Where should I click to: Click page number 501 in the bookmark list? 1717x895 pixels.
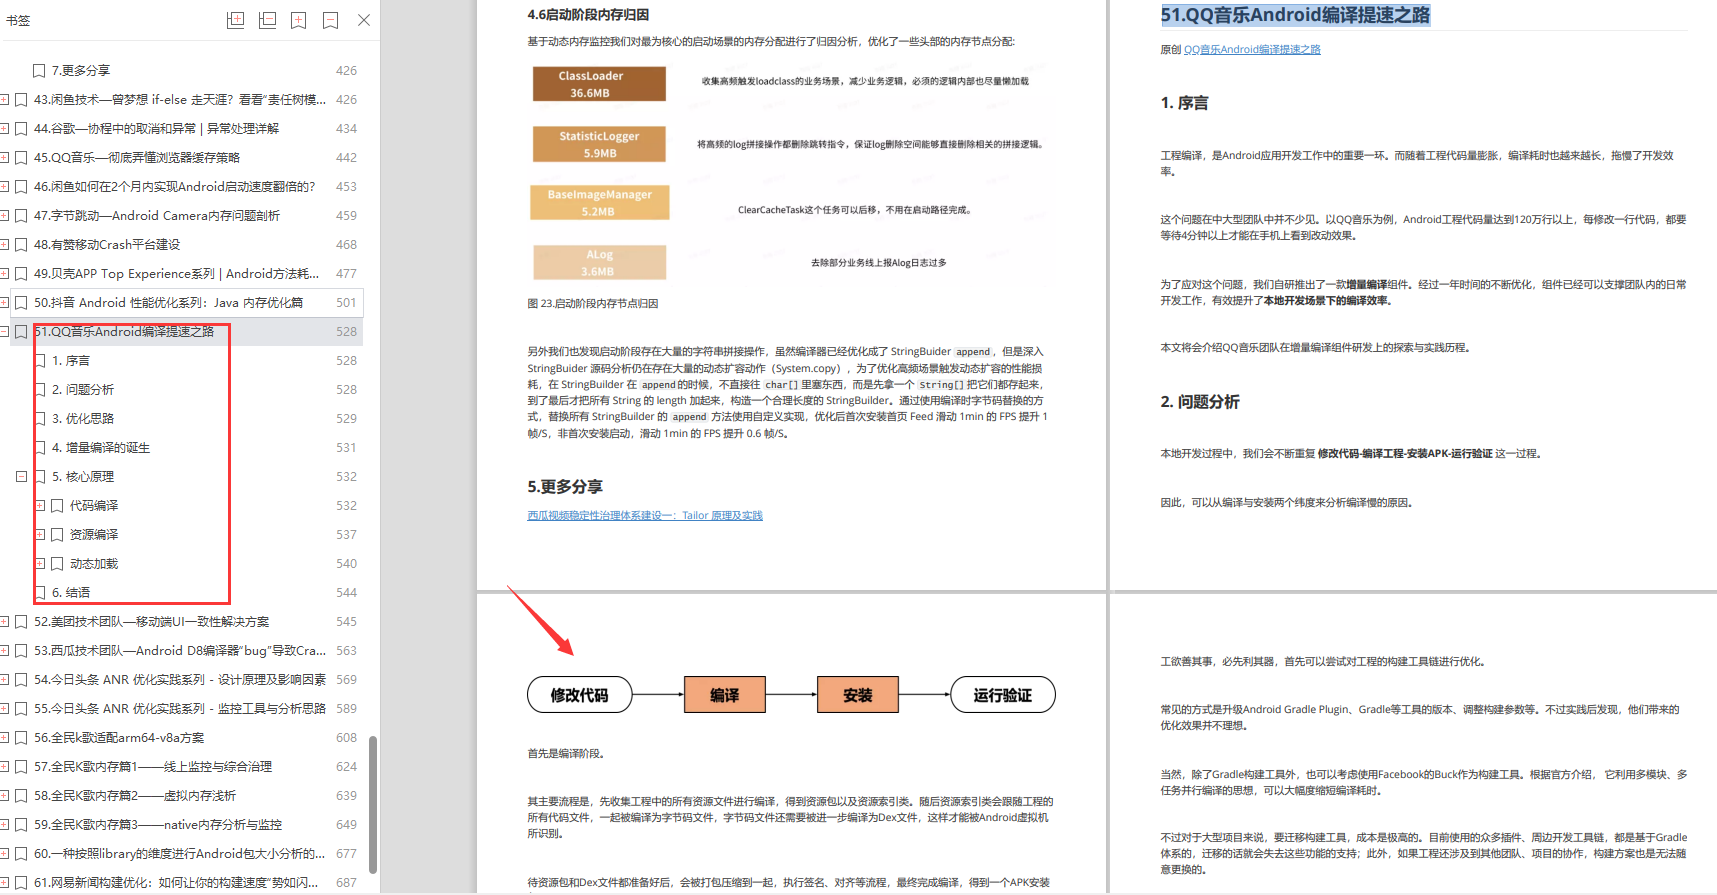coord(346,303)
